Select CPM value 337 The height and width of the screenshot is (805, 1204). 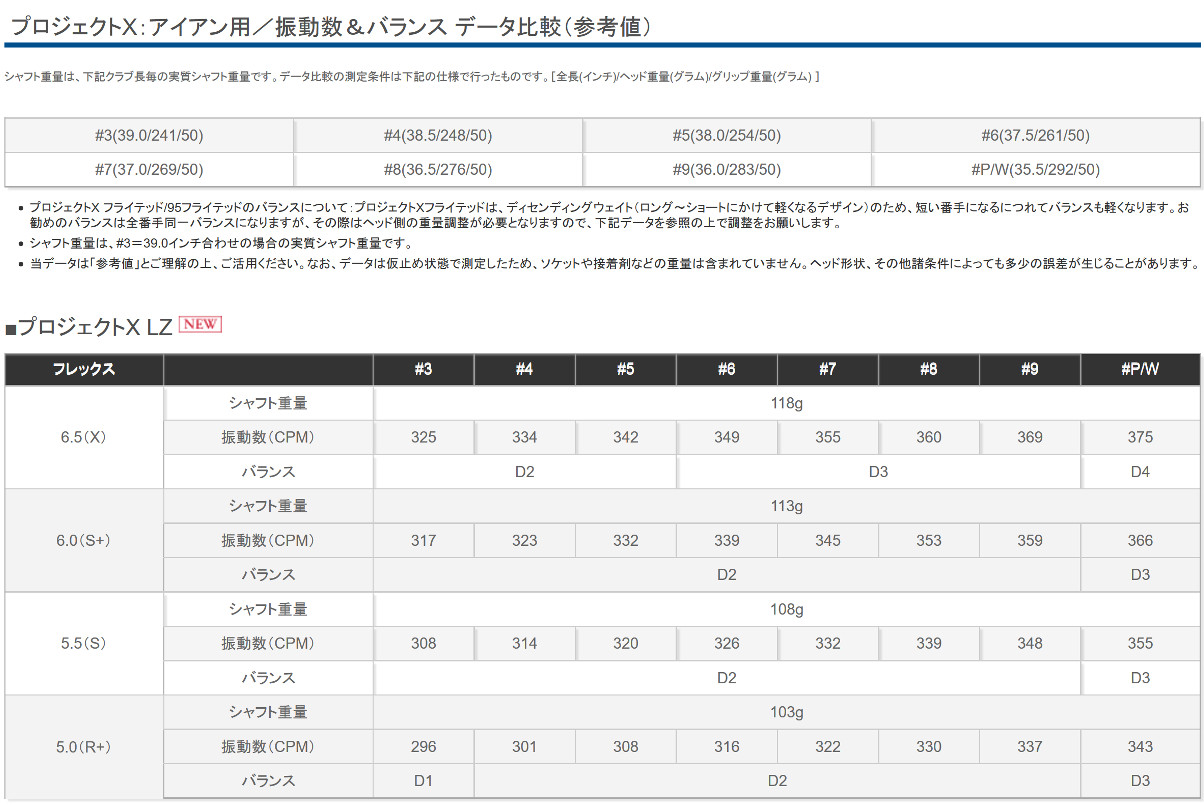point(1030,746)
